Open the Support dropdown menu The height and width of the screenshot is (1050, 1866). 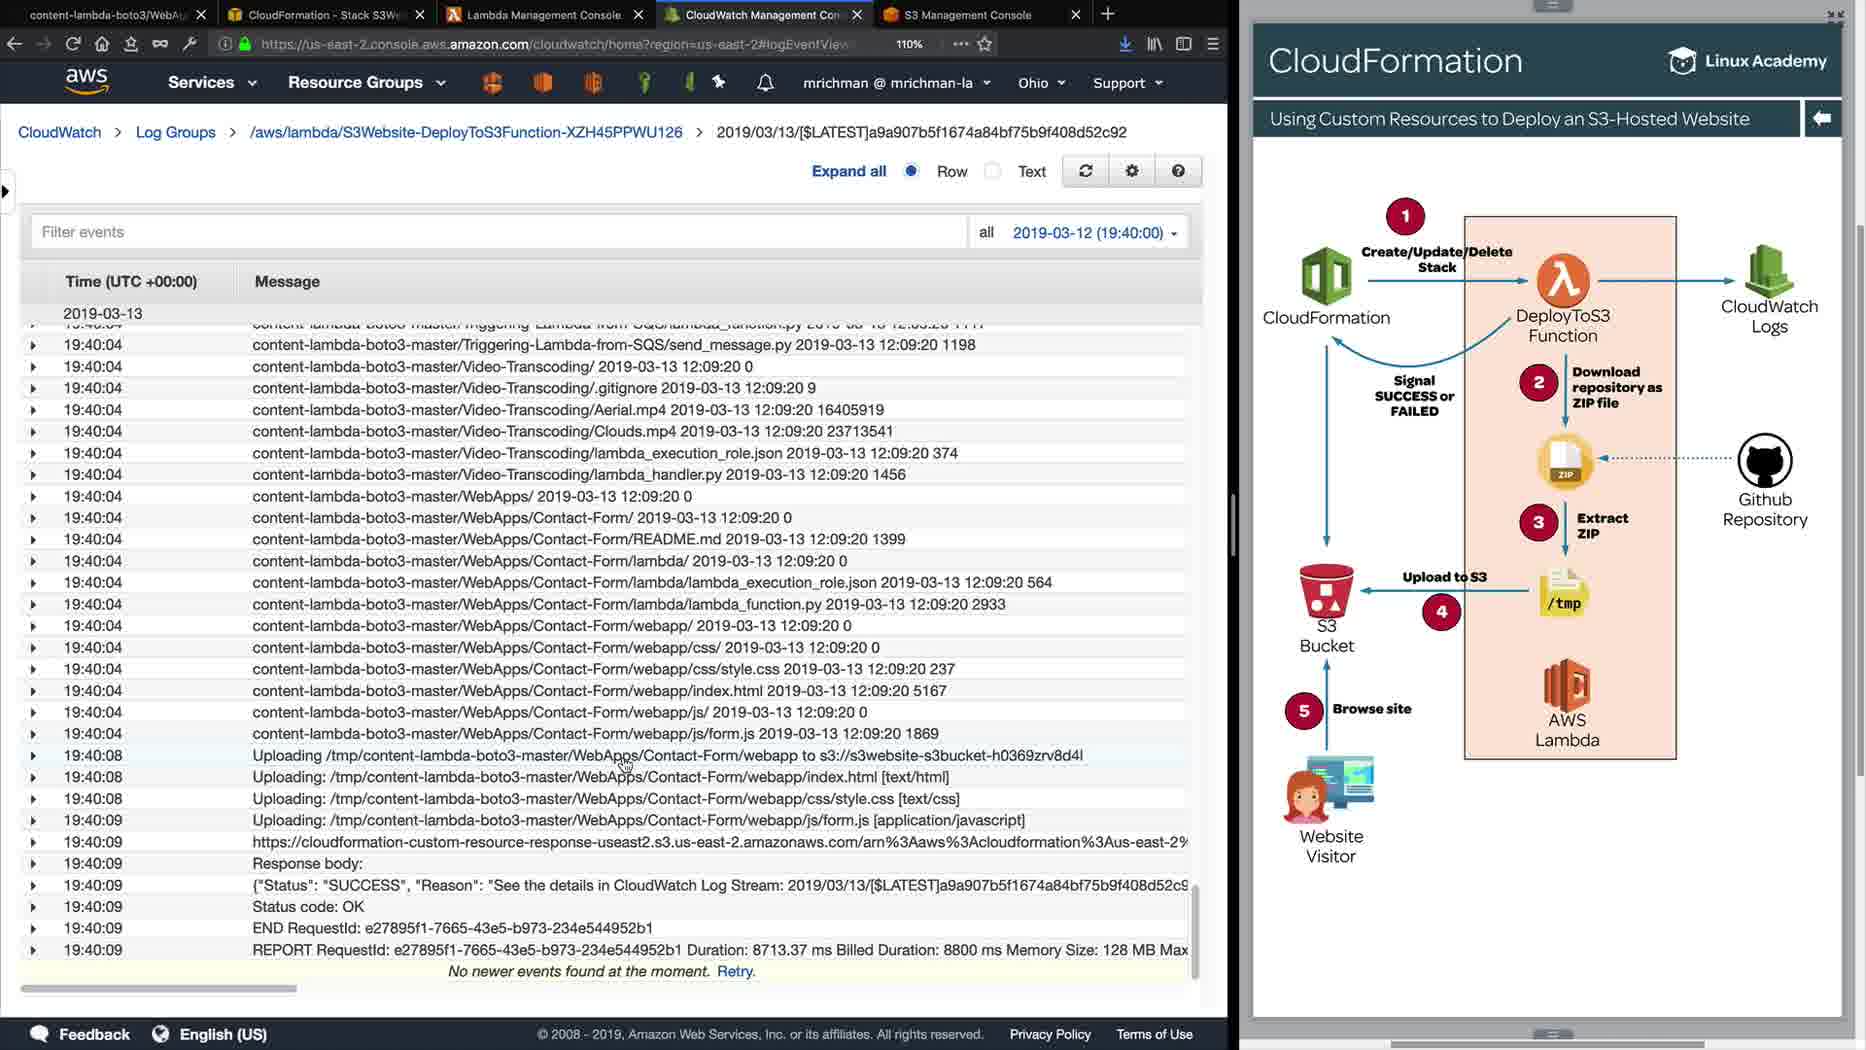[1128, 83]
